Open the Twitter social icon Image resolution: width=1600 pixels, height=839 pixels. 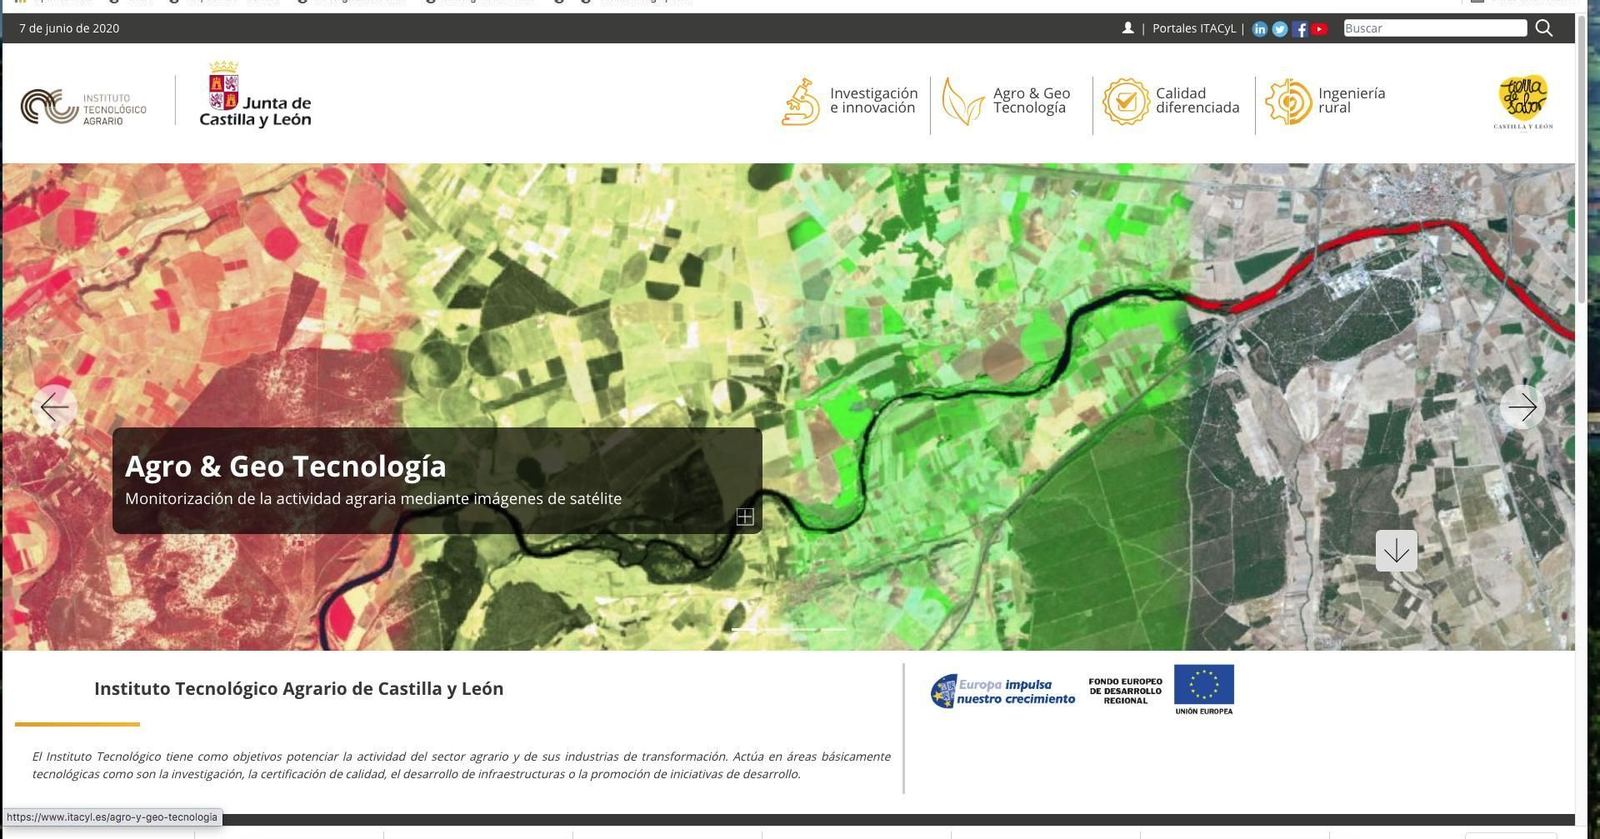tap(1280, 29)
